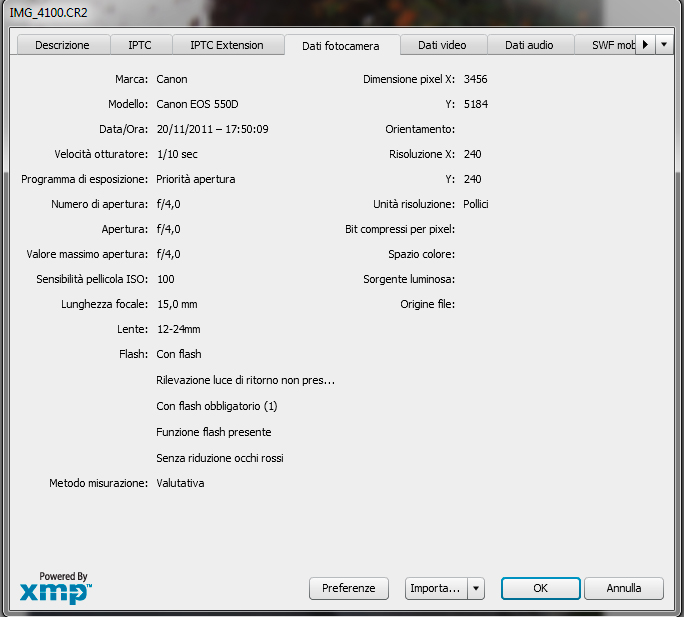
Task: Cancel the dialog with Annulla
Action: [x=624, y=588]
